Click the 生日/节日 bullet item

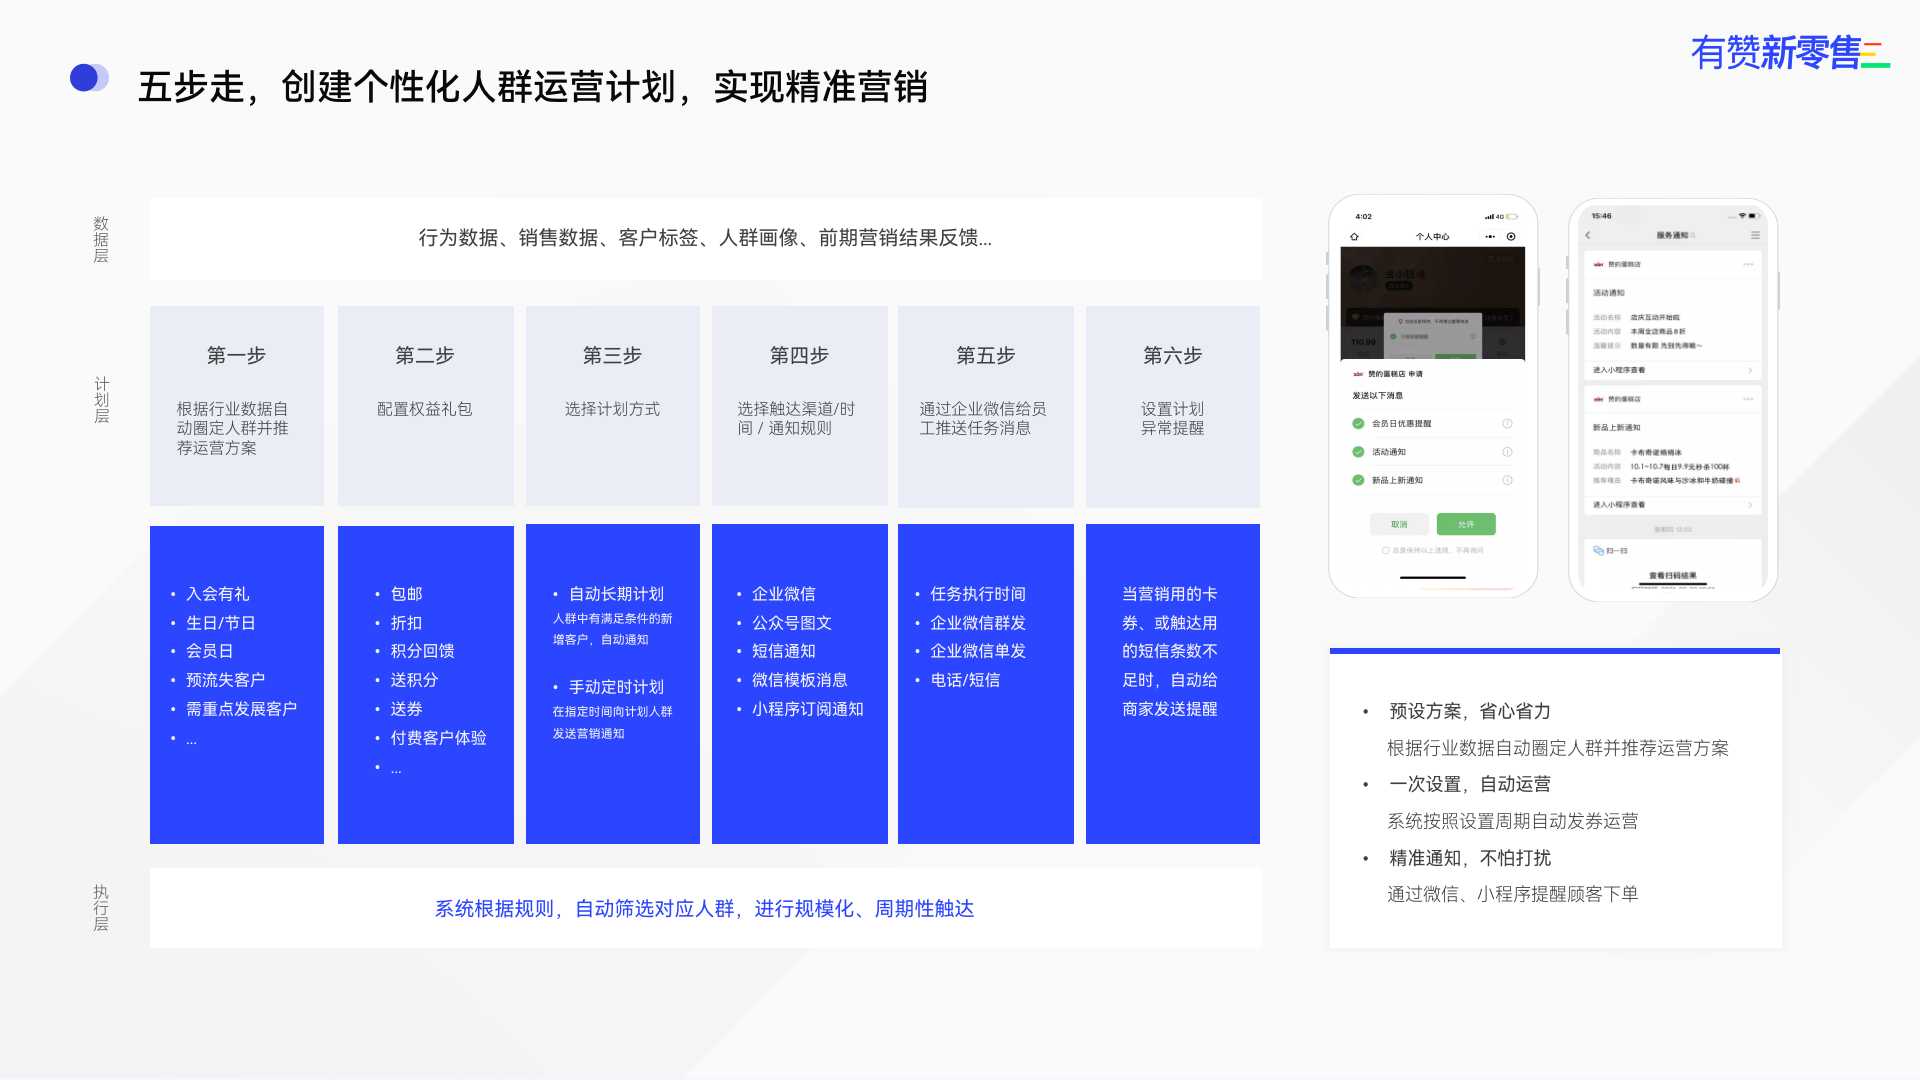coord(220,623)
